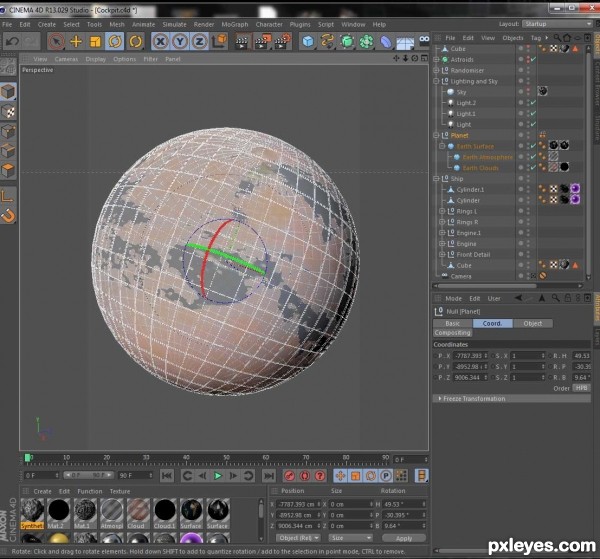Open the MoGraph menu

[235, 24]
